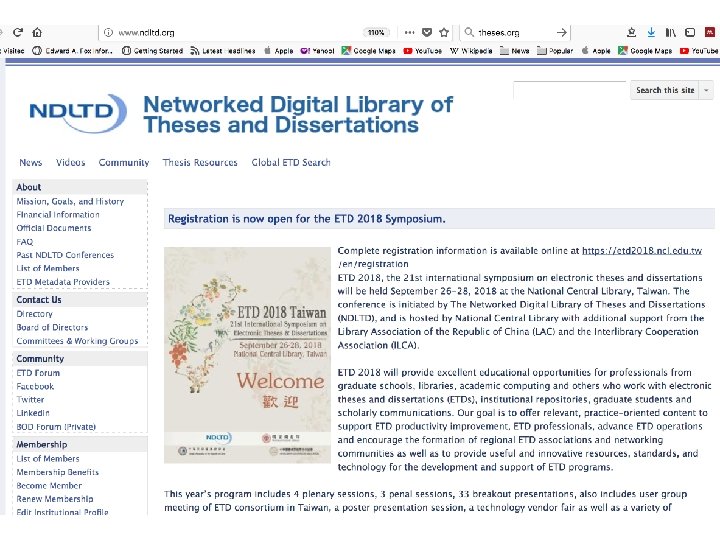Image resolution: width=720 pixels, height=540 pixels.
Task: Toggle the sidebar view icon
Action: 690,32
